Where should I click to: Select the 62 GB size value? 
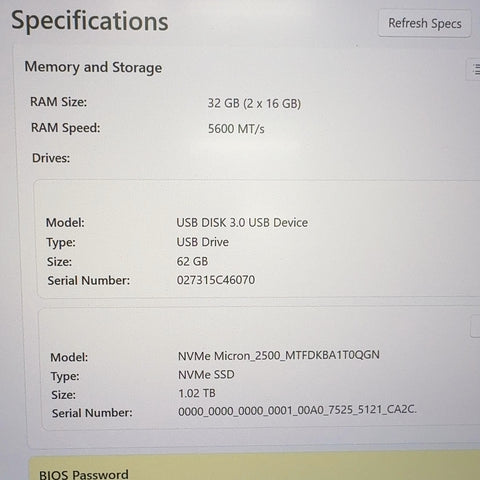(192, 261)
